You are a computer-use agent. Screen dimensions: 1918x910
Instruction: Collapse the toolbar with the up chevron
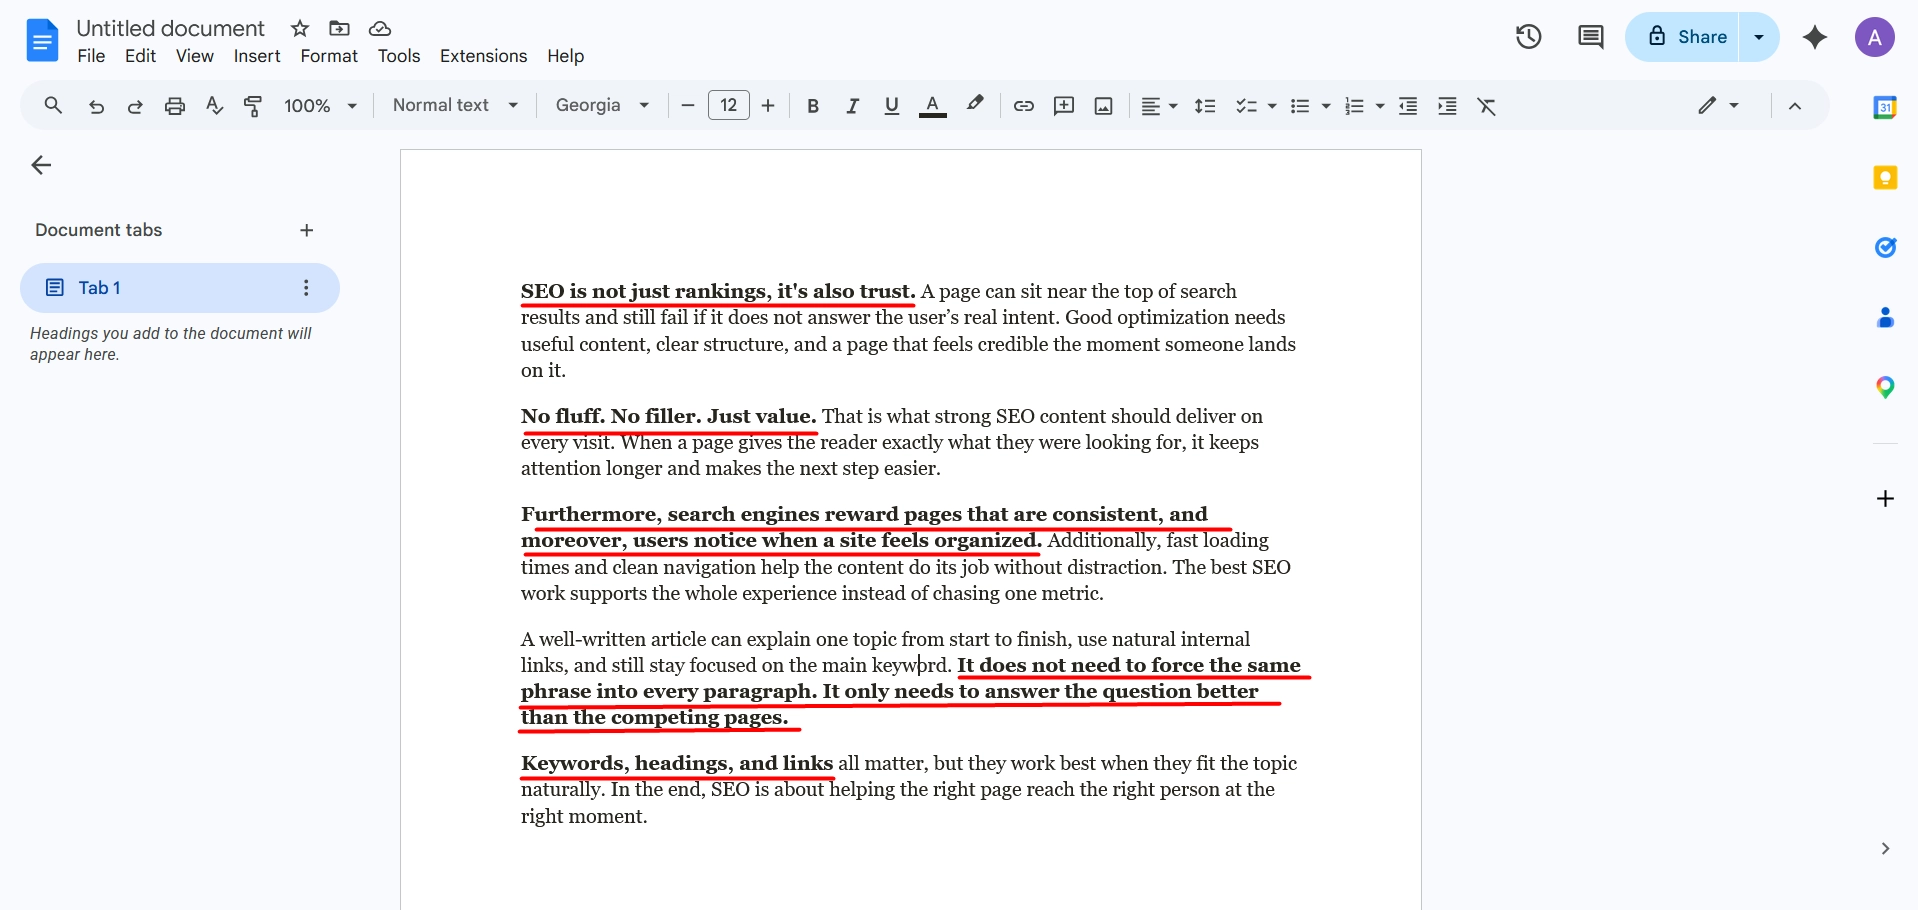point(1795,106)
